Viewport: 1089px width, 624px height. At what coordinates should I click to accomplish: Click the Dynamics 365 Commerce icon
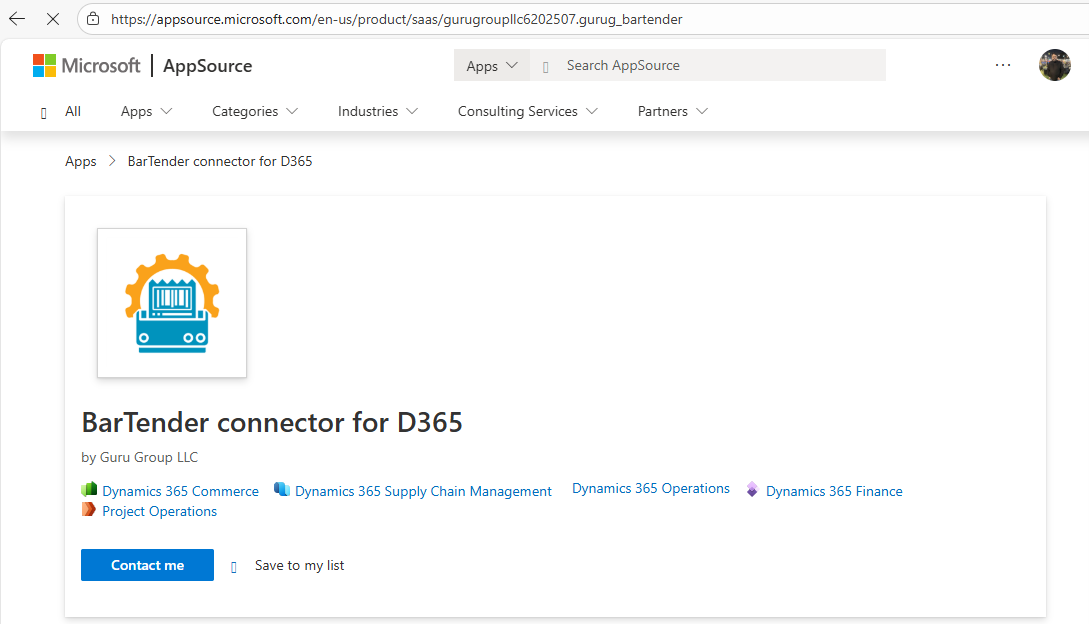click(89, 490)
